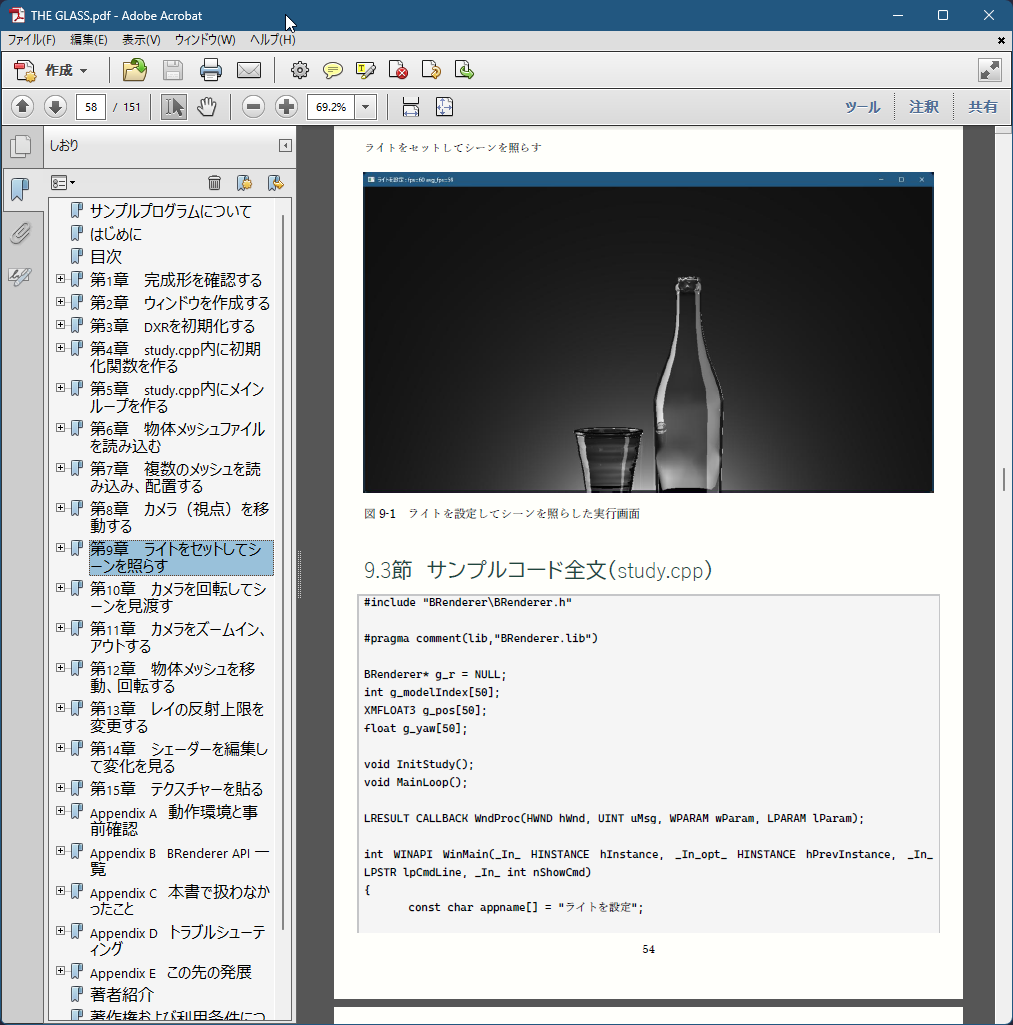Click the email envelope icon
The width and height of the screenshot is (1013, 1025).
point(248,70)
